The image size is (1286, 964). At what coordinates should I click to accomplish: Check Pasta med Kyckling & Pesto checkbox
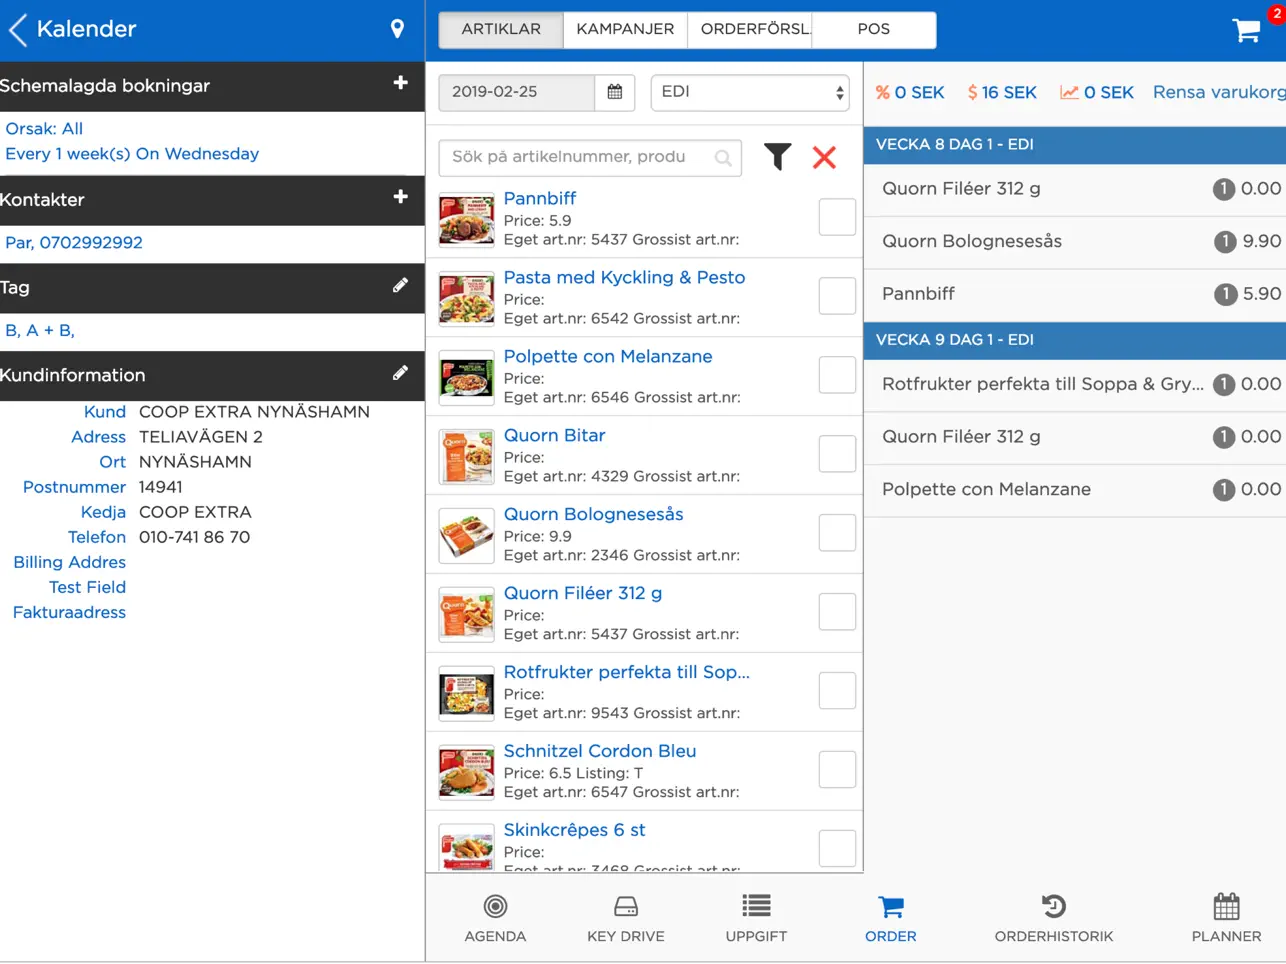[837, 296]
